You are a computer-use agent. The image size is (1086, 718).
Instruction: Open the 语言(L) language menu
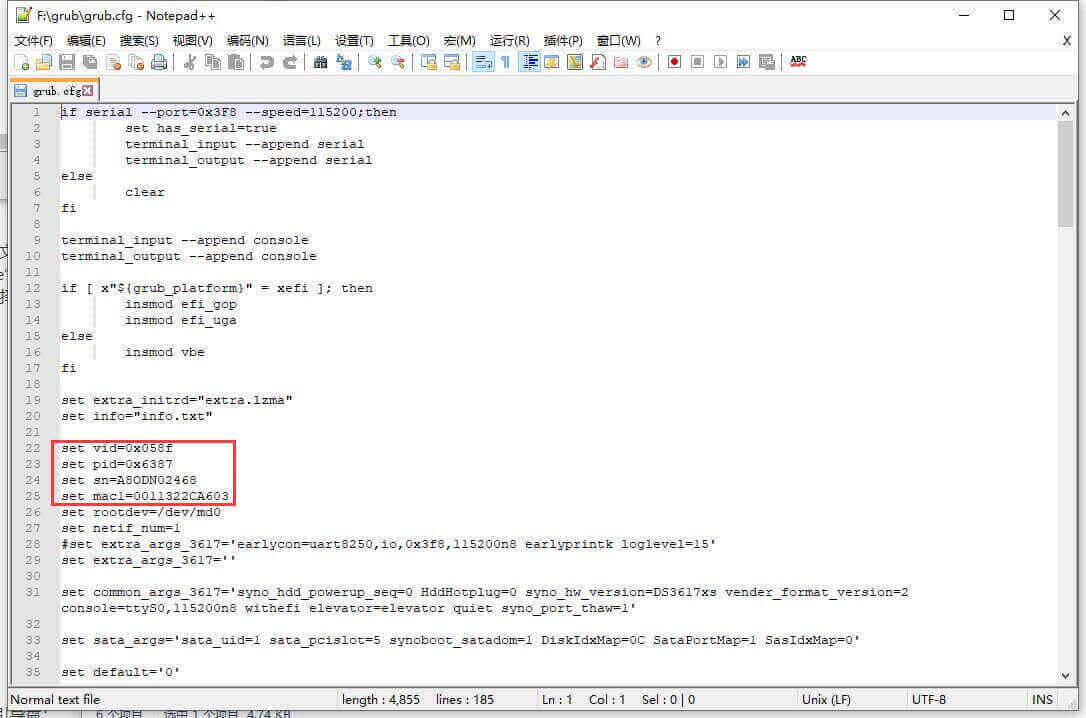click(301, 40)
